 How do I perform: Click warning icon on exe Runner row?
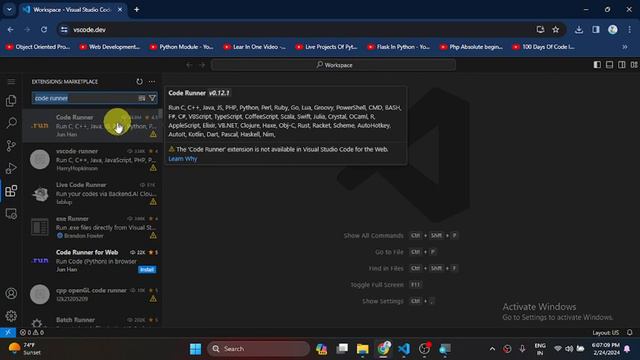(153, 236)
